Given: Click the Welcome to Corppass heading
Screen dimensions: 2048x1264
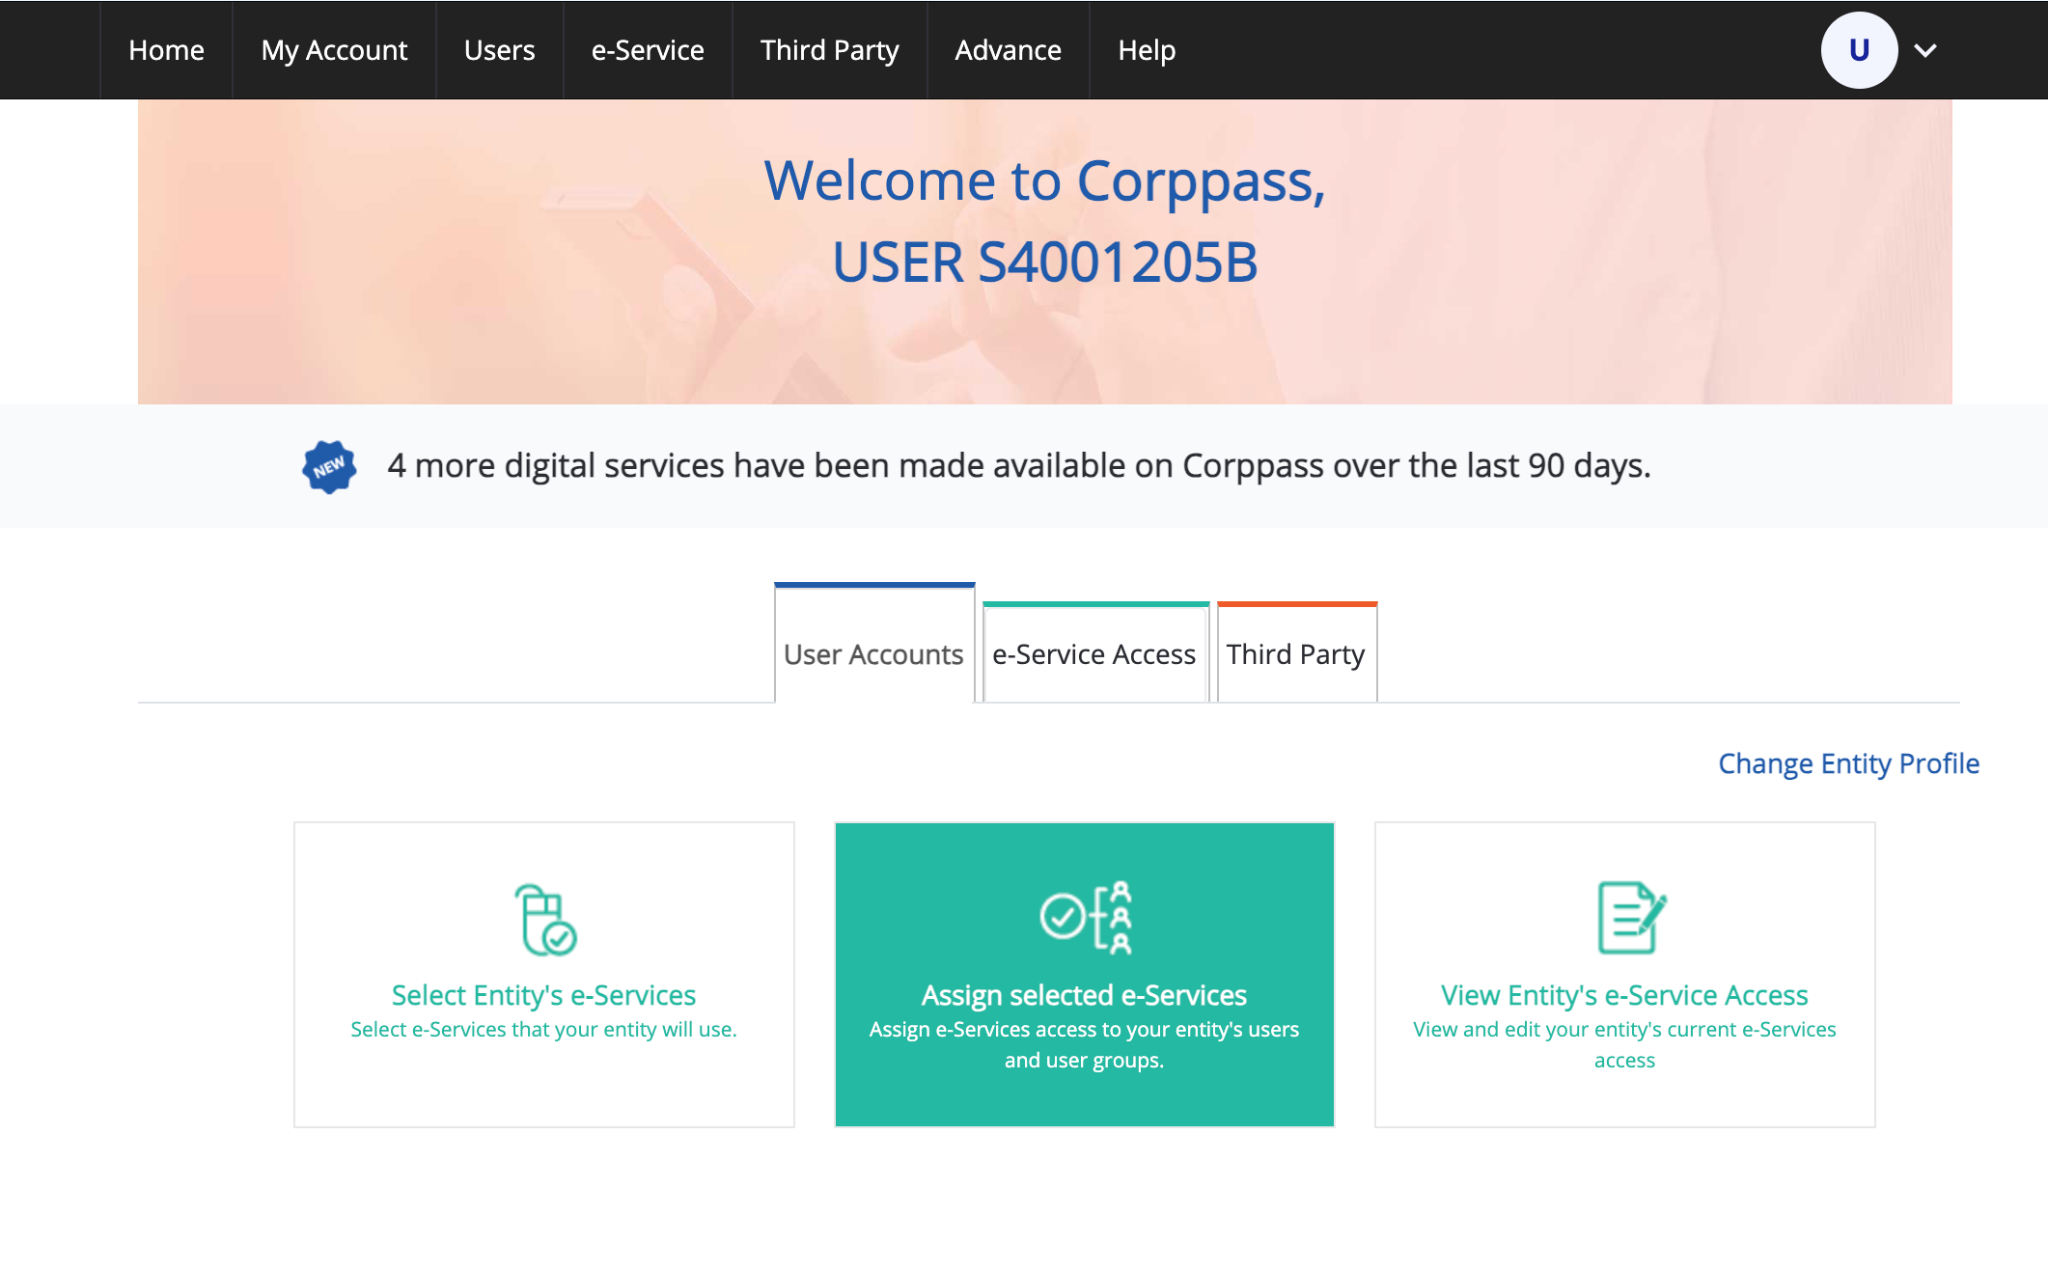Looking at the screenshot, I should (x=1045, y=181).
